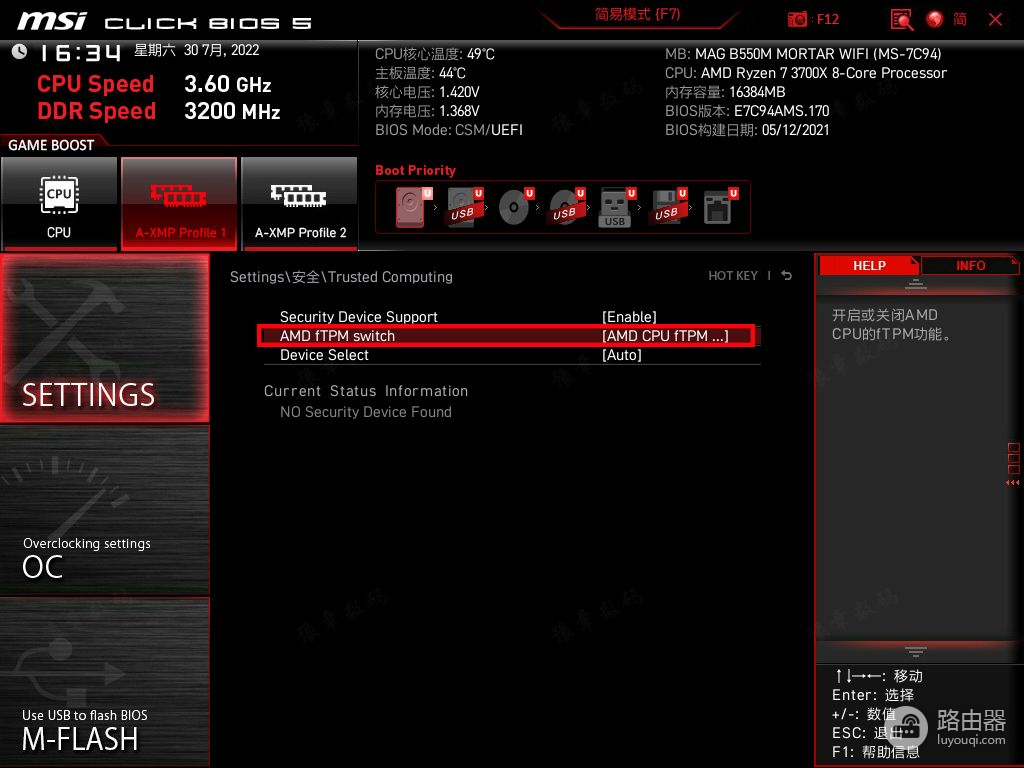Switch to the HELP tab
The width and height of the screenshot is (1024, 768).
pos(868,265)
